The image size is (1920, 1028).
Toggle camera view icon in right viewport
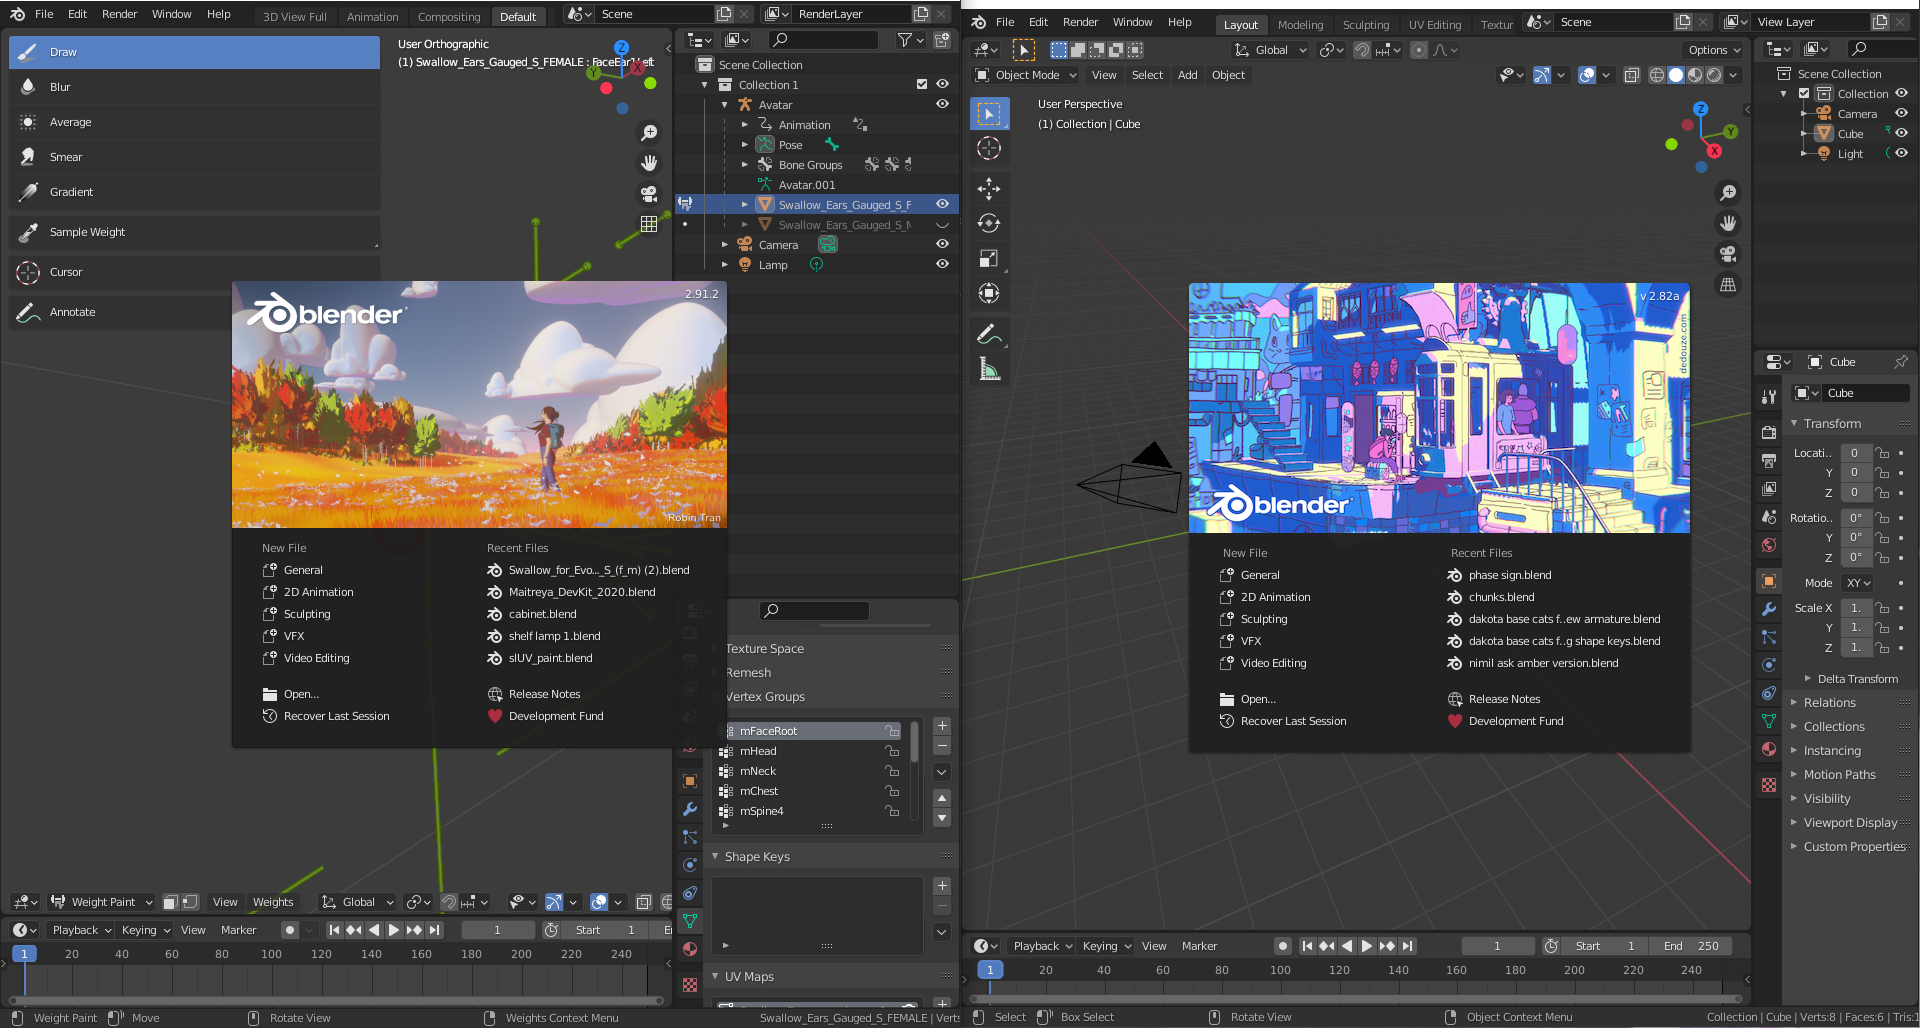click(x=1727, y=254)
